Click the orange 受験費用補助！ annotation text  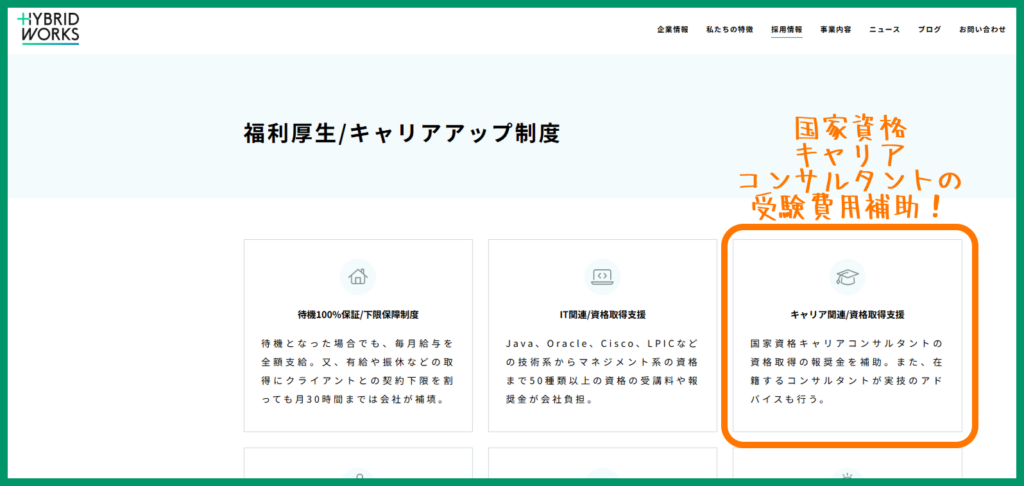[850, 207]
